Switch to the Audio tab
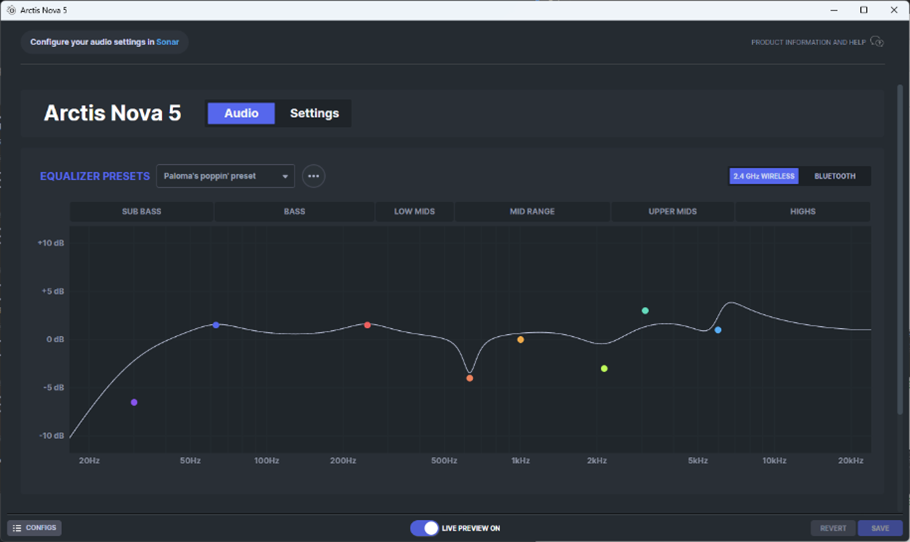 coord(241,113)
